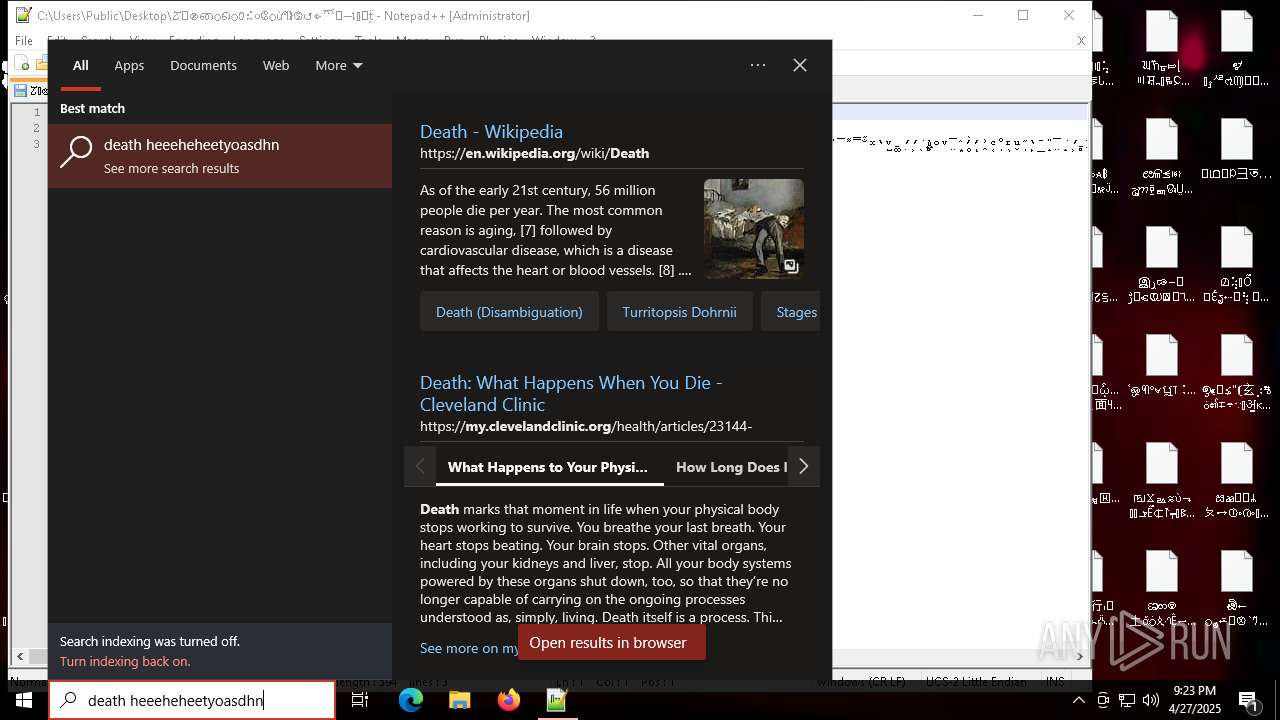Click 'See more on my' link
The image size is (1280, 720).
[x=469, y=648]
